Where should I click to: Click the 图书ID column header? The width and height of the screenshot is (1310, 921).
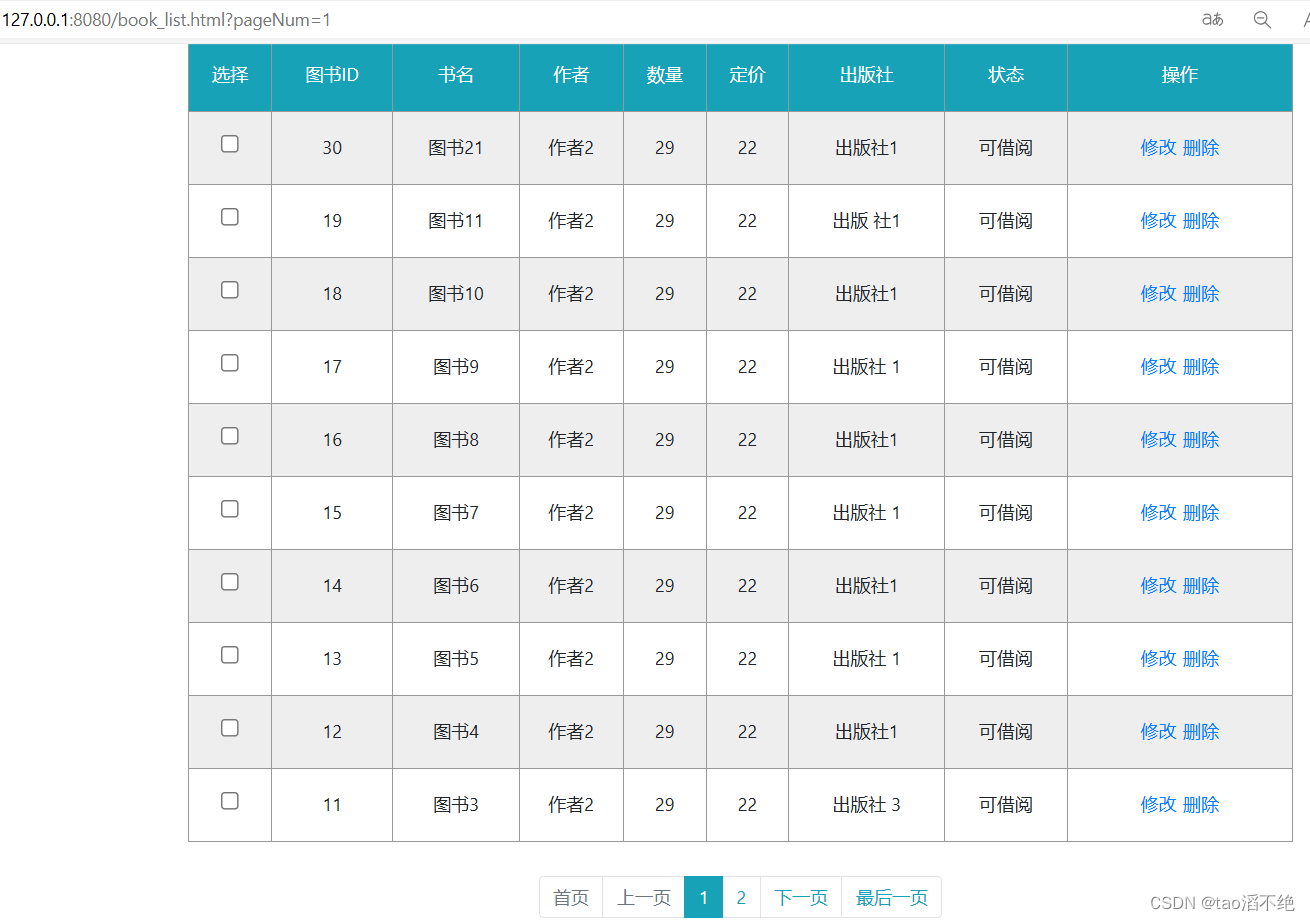pos(332,76)
